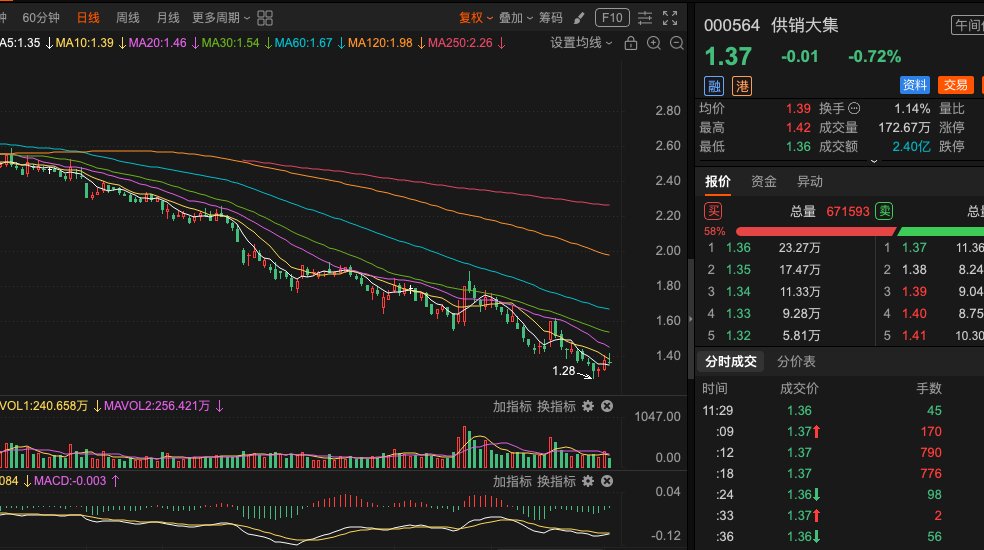The height and width of the screenshot is (550, 984).
Task: Click bid level 2 price 1.35
Action: (x=738, y=269)
